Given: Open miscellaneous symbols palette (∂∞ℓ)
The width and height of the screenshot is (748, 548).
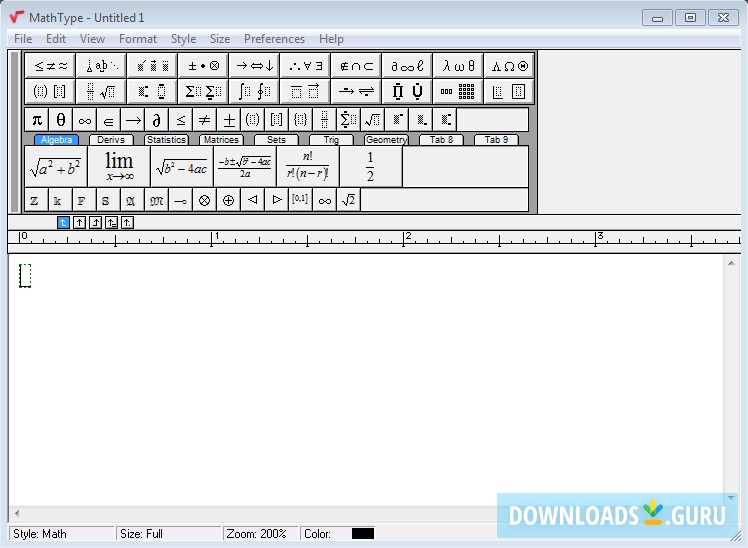Looking at the screenshot, I should [x=407, y=66].
